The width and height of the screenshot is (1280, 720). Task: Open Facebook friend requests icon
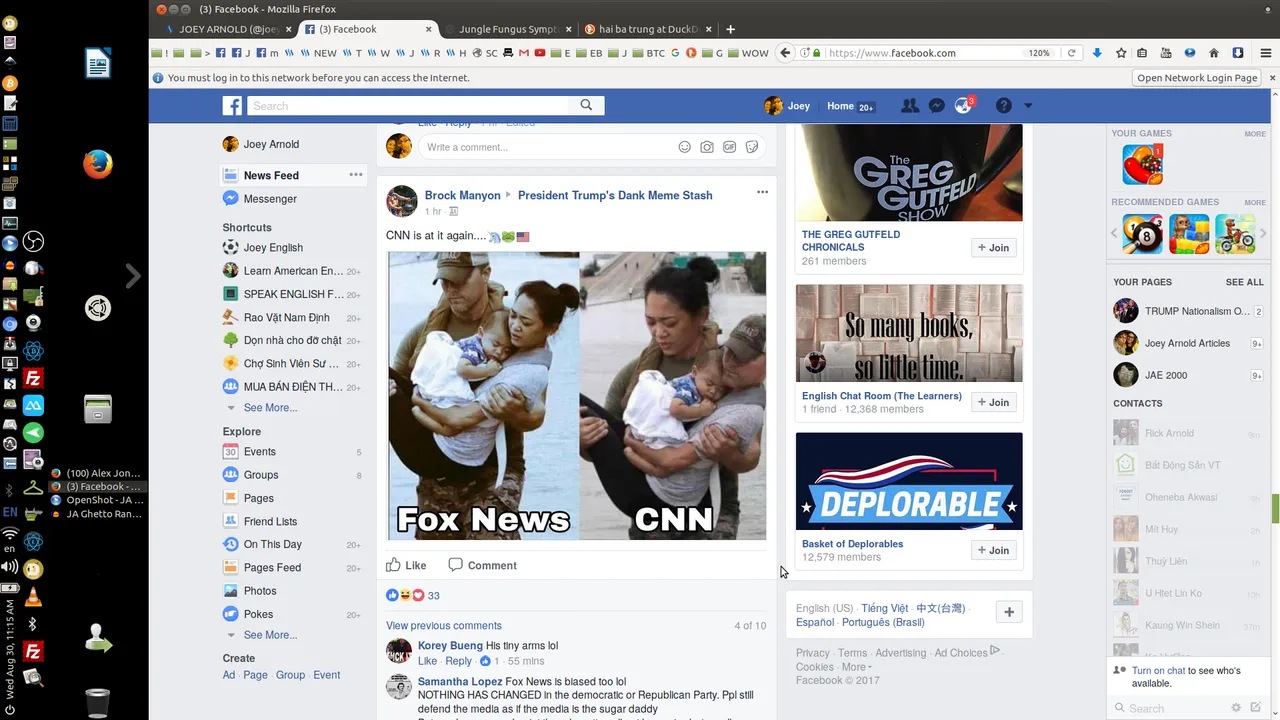pos(910,106)
